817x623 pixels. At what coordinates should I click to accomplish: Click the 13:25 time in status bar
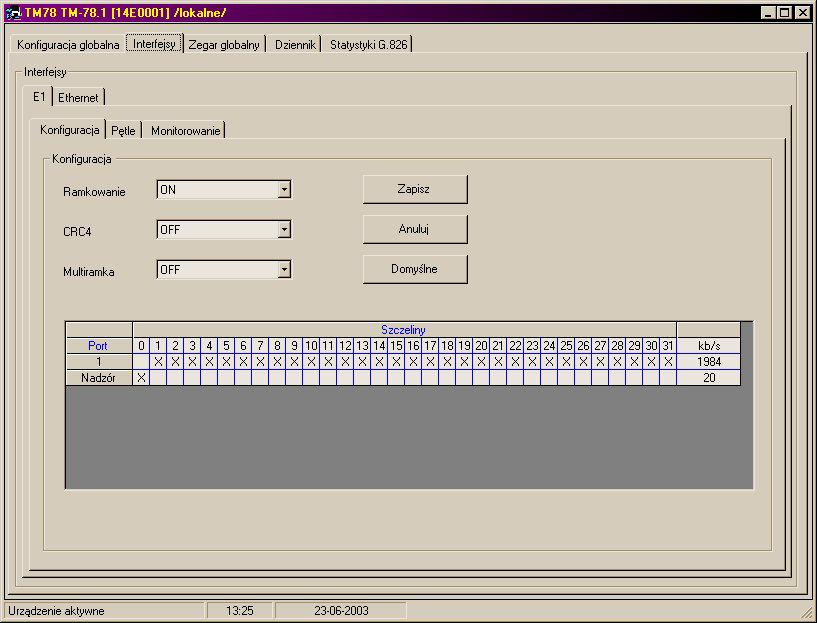click(x=240, y=610)
